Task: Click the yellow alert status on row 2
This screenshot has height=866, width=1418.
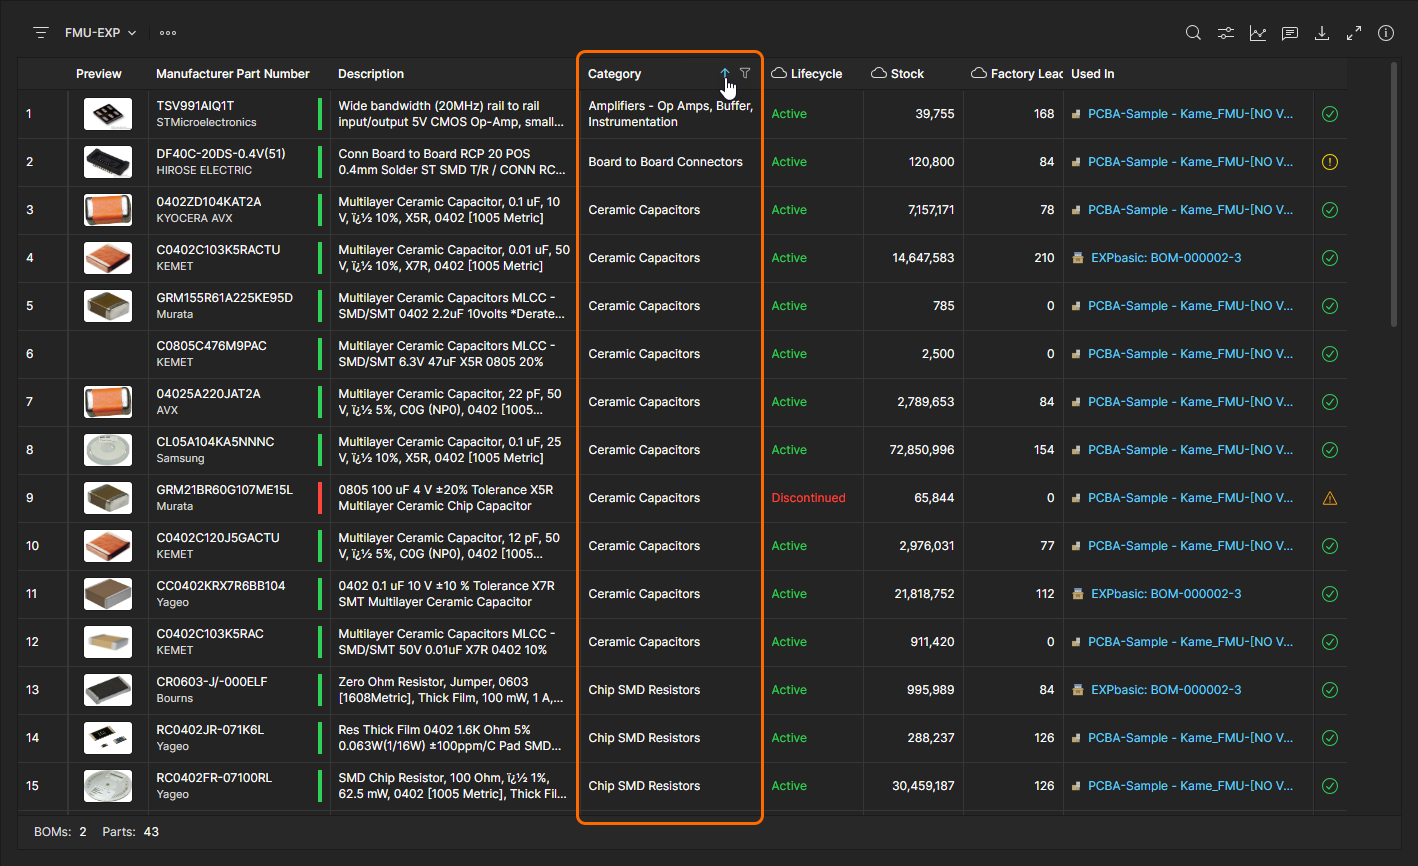Action: (1329, 162)
